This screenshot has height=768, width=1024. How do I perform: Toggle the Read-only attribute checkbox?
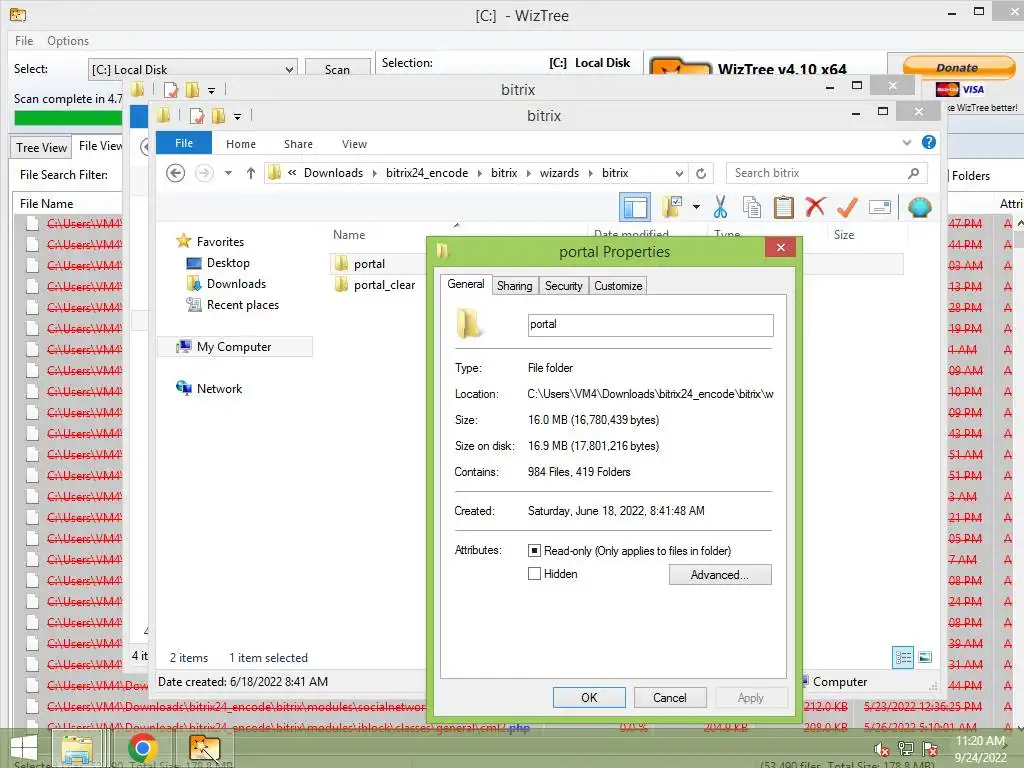534,551
